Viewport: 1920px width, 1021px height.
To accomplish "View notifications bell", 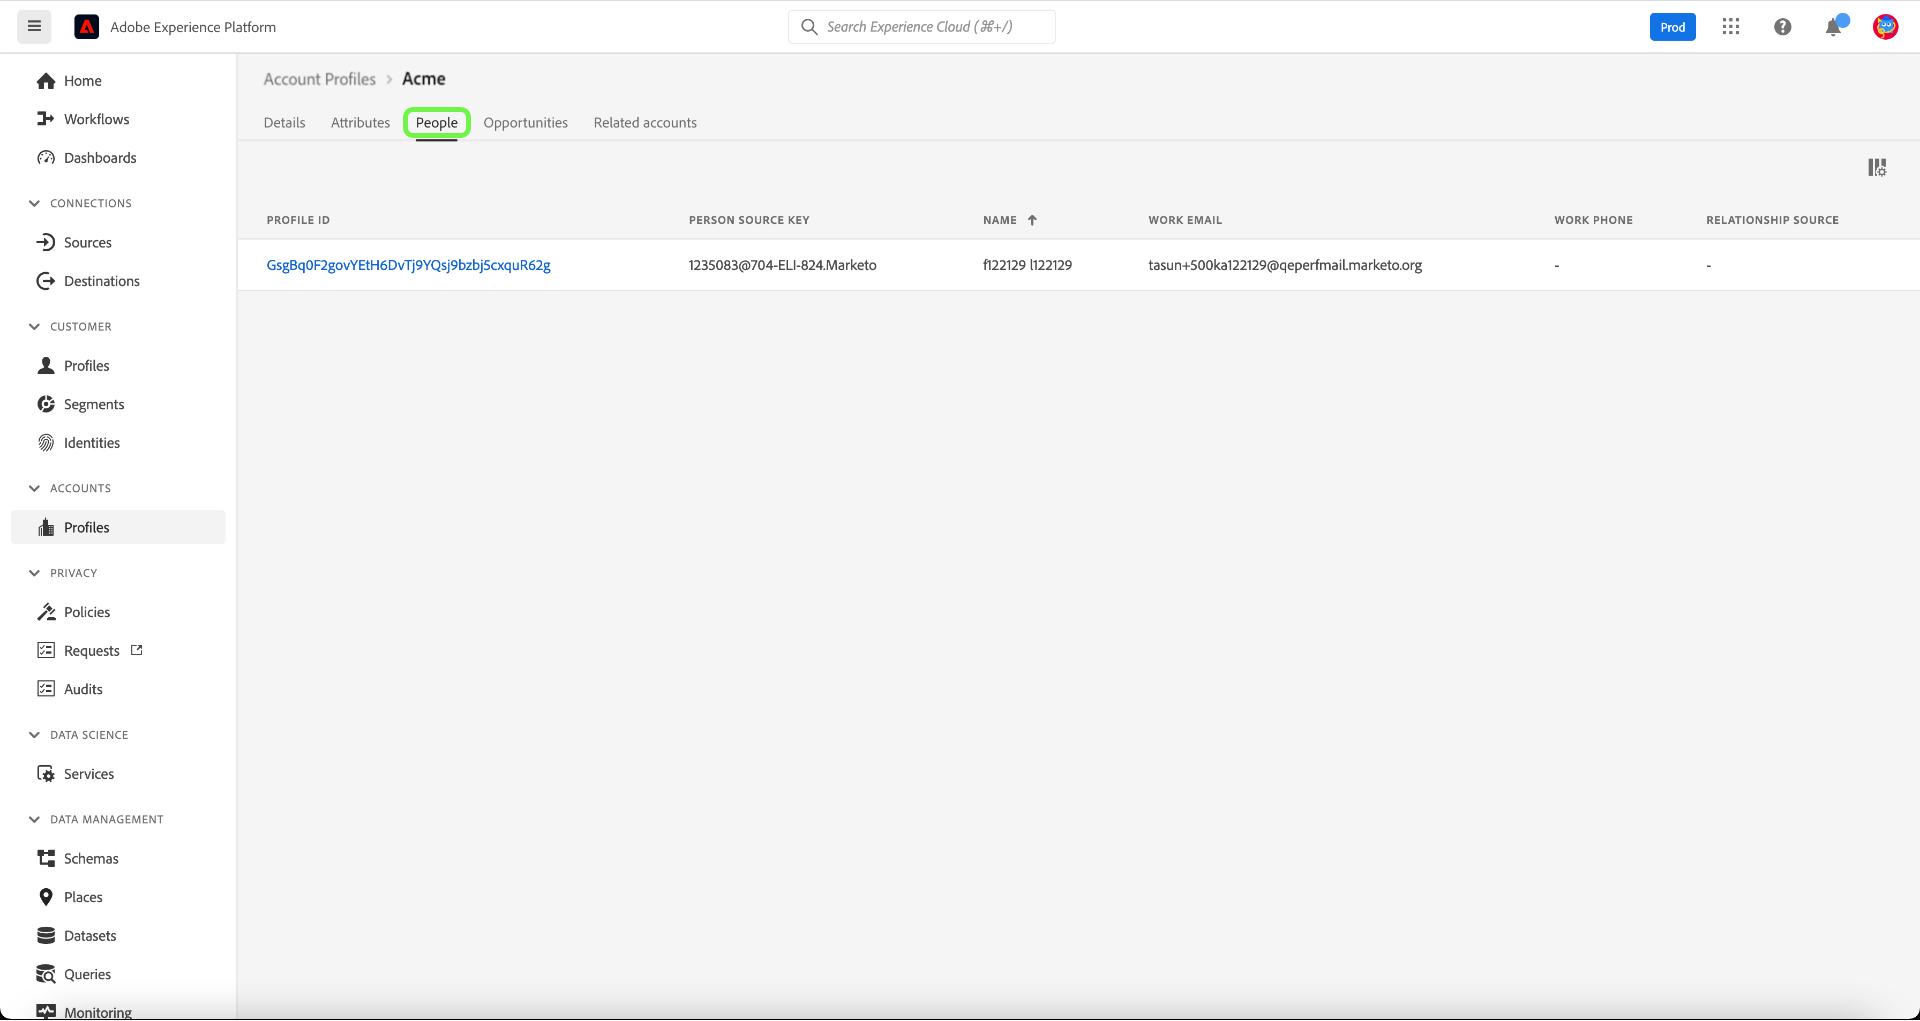I will tap(1834, 27).
